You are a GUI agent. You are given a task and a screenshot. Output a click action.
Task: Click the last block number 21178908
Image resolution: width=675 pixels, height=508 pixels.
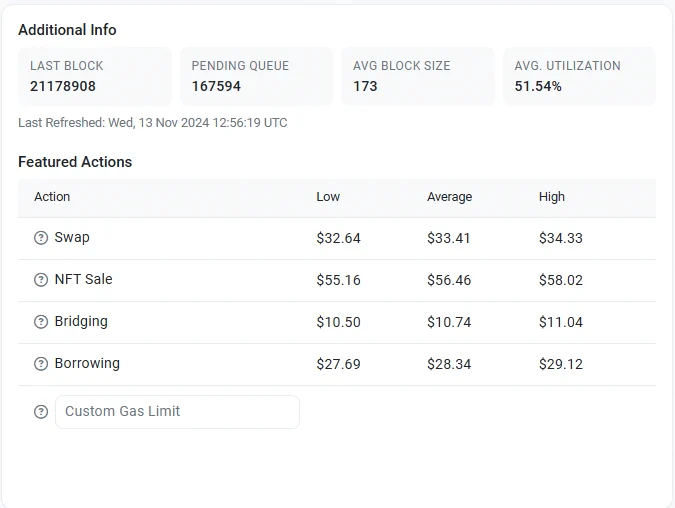[63, 86]
